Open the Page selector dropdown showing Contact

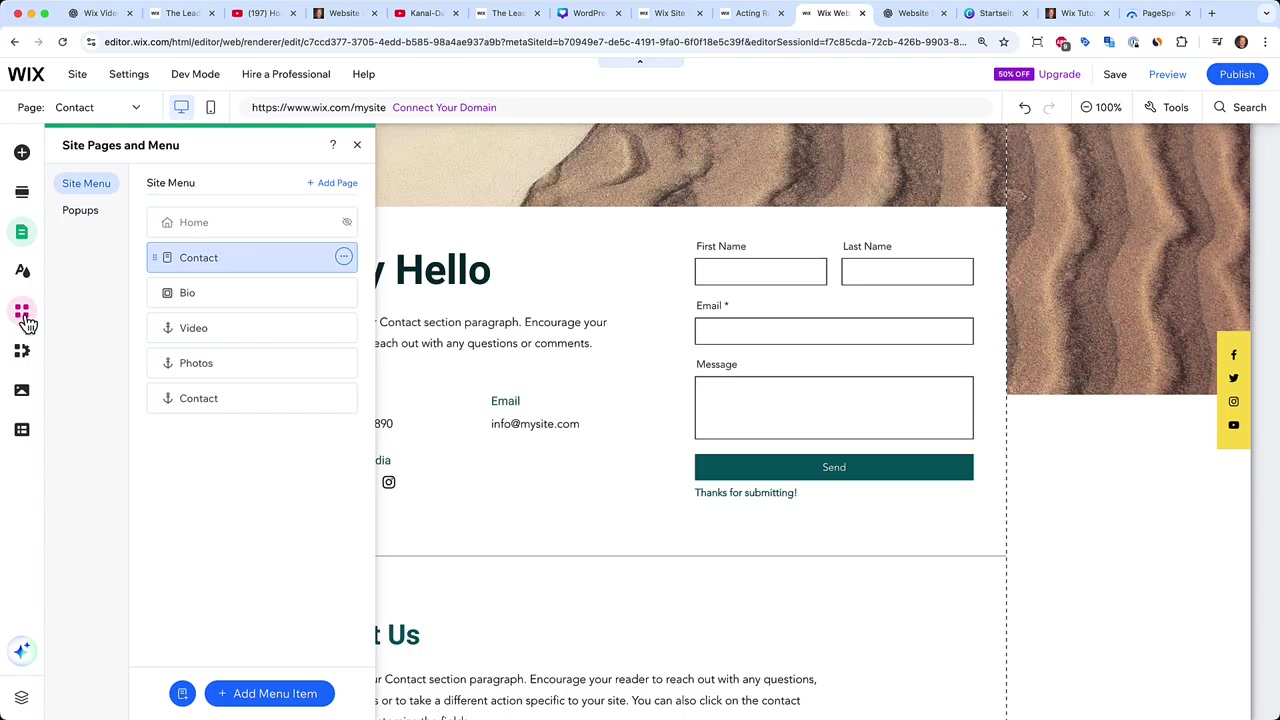tap(97, 107)
